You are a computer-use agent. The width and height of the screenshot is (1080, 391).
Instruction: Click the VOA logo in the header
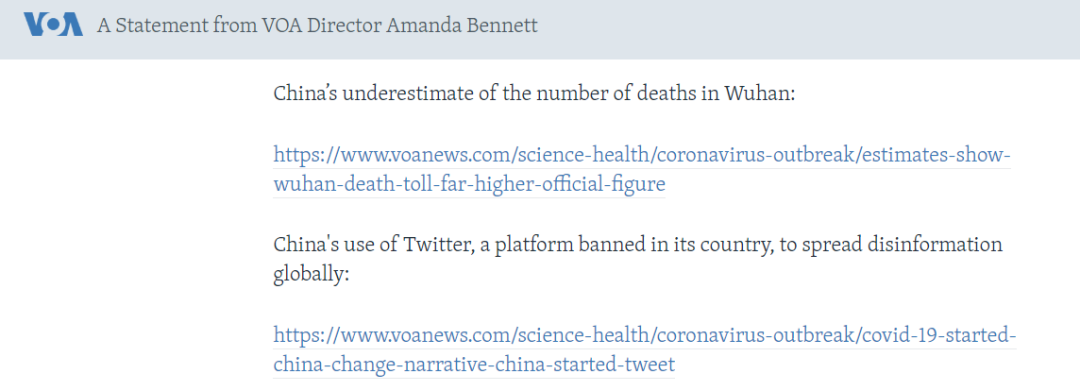53,25
